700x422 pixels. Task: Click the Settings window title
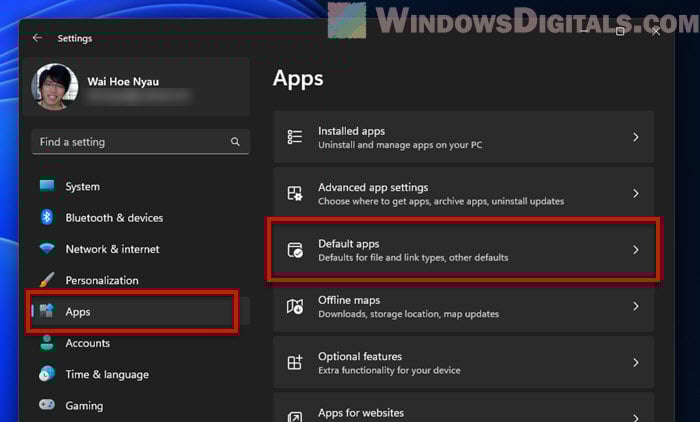(75, 38)
